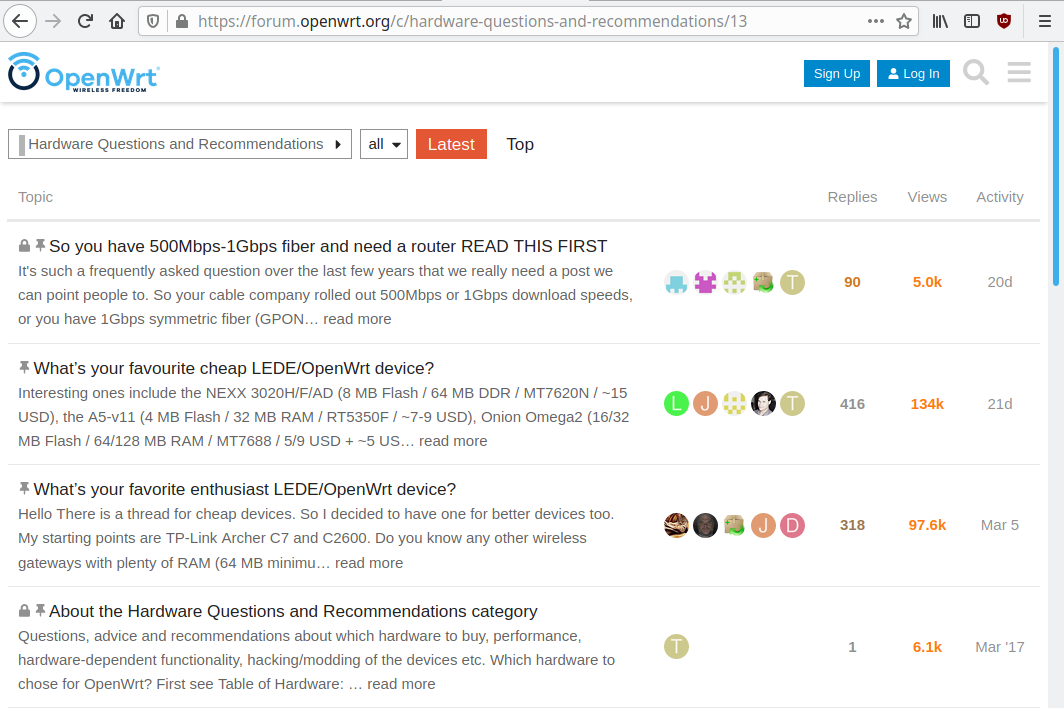Image resolution: width=1064 pixels, height=708 pixels.
Task: Click the Sign Up button
Action: pos(836,73)
